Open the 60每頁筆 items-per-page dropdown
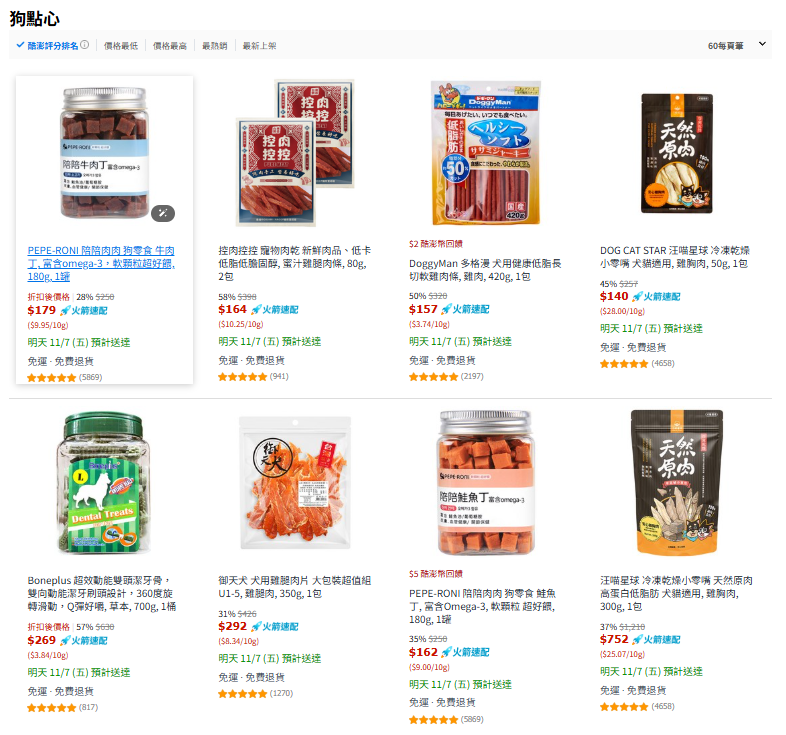786x735 pixels. 725,46
